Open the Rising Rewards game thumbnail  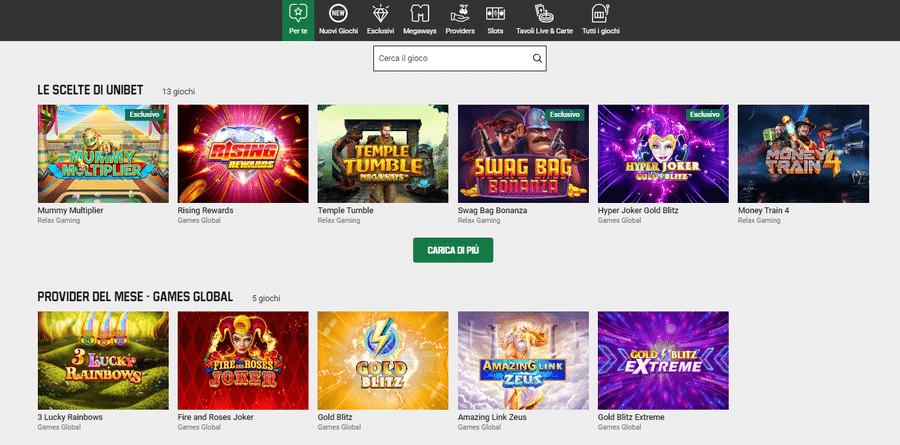point(243,154)
